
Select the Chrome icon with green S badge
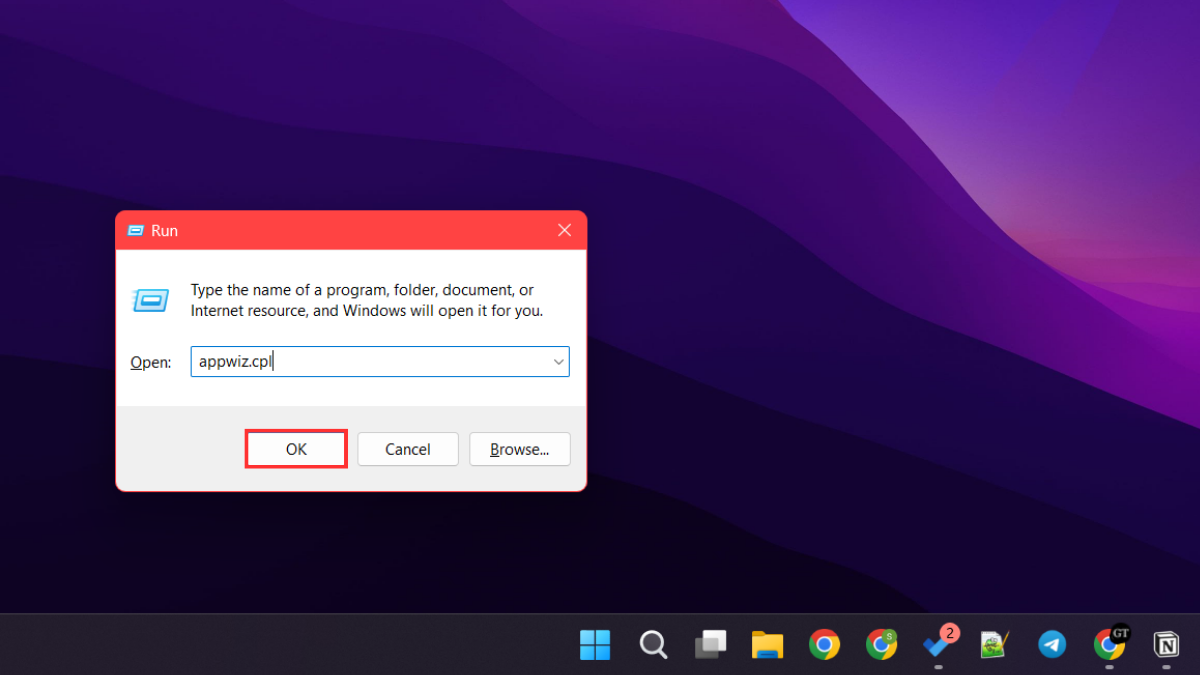(881, 645)
